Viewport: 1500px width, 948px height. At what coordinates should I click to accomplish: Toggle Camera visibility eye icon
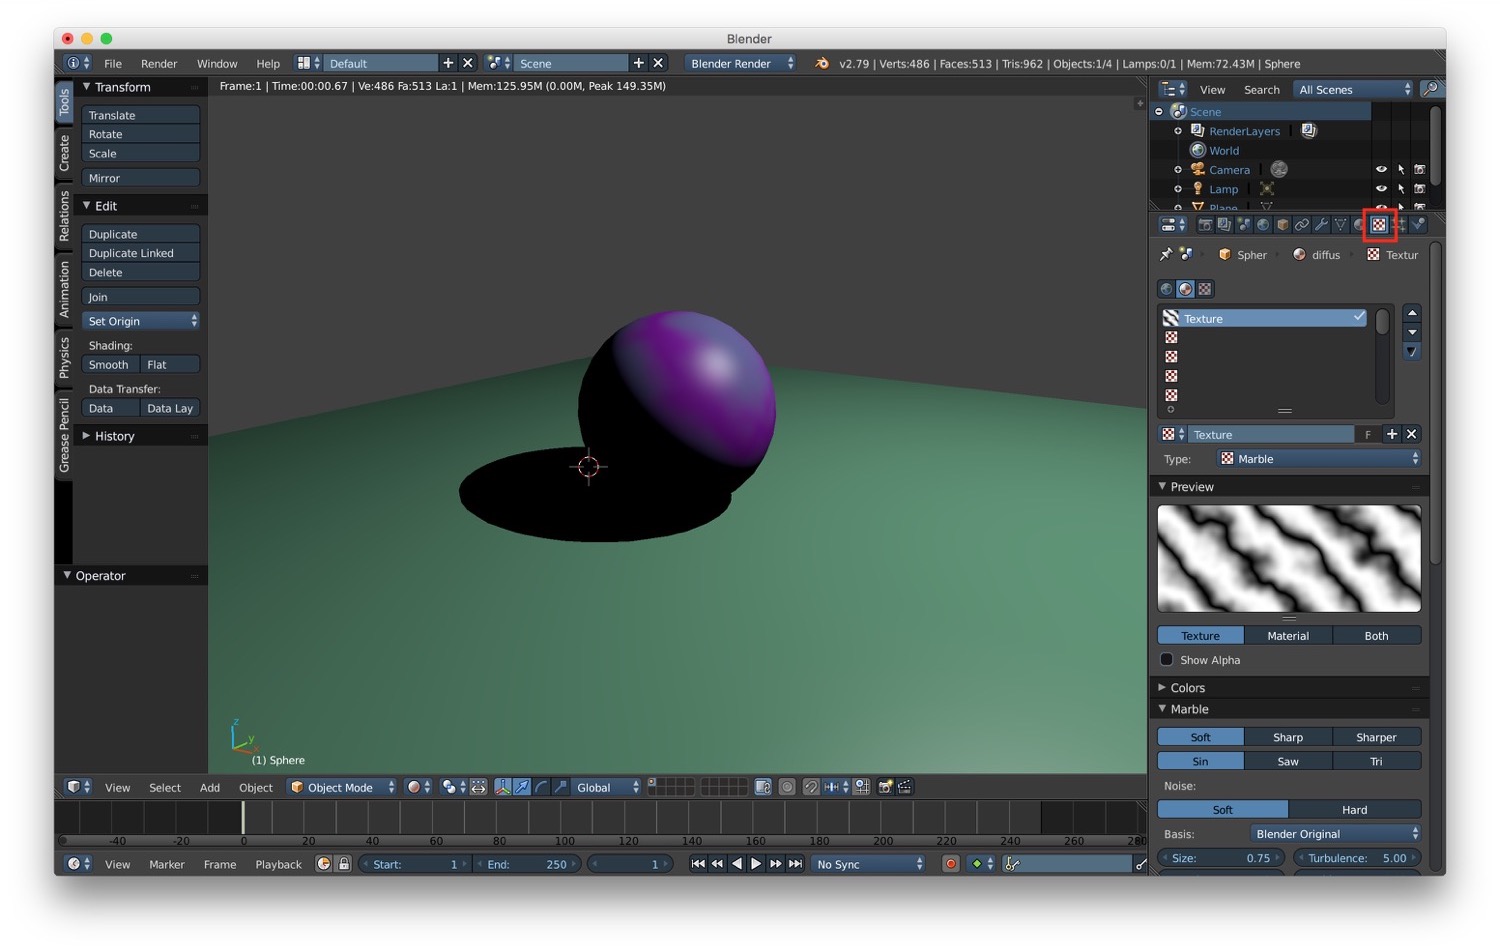[x=1381, y=170]
